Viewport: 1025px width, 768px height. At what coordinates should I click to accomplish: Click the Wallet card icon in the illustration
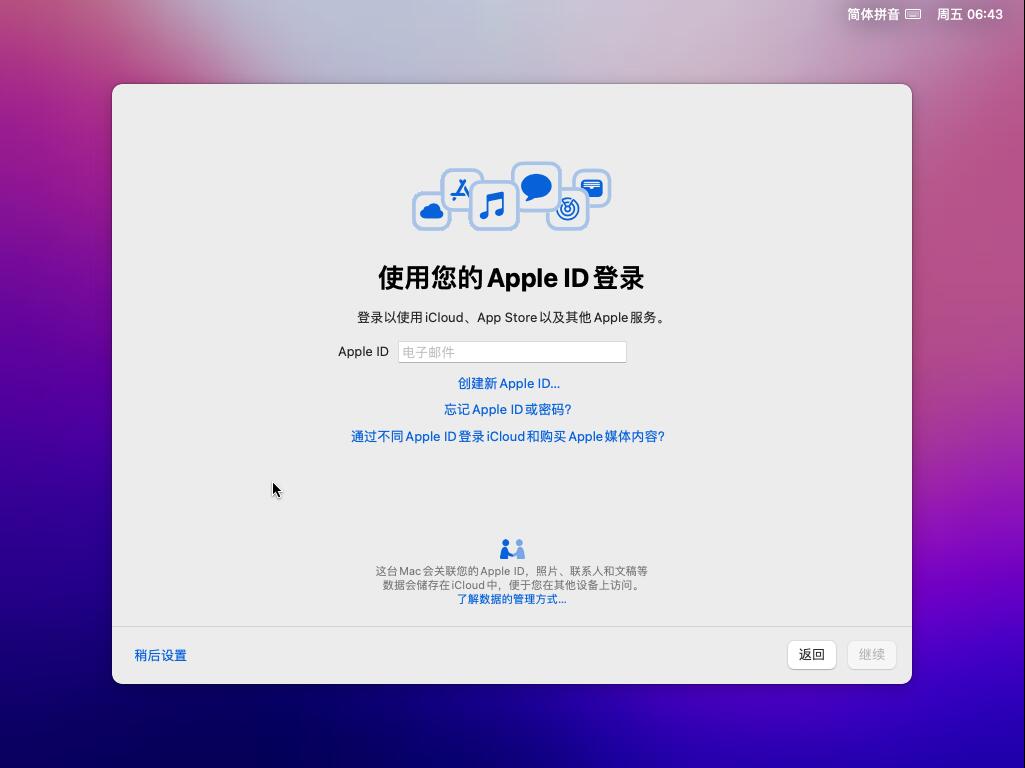pyautogui.click(x=591, y=186)
